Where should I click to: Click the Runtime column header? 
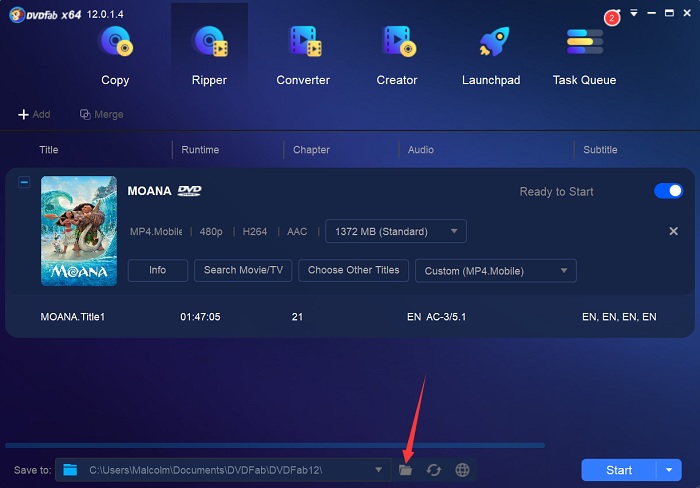200,150
